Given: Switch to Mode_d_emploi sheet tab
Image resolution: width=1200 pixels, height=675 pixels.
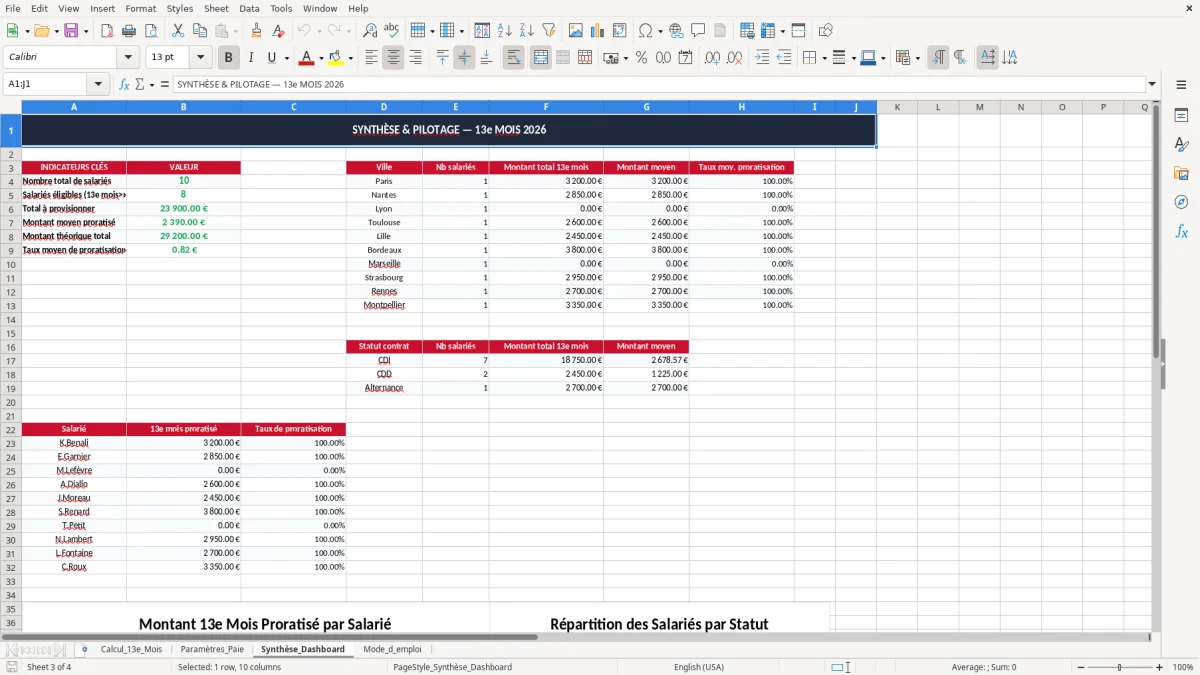Looking at the screenshot, I should tap(392, 649).
